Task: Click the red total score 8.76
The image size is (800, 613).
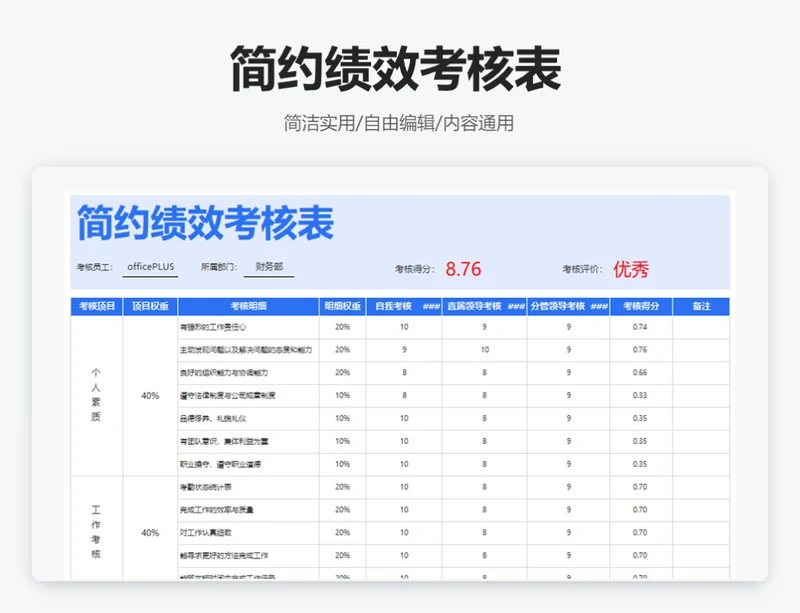Action: pyautogui.click(x=463, y=269)
